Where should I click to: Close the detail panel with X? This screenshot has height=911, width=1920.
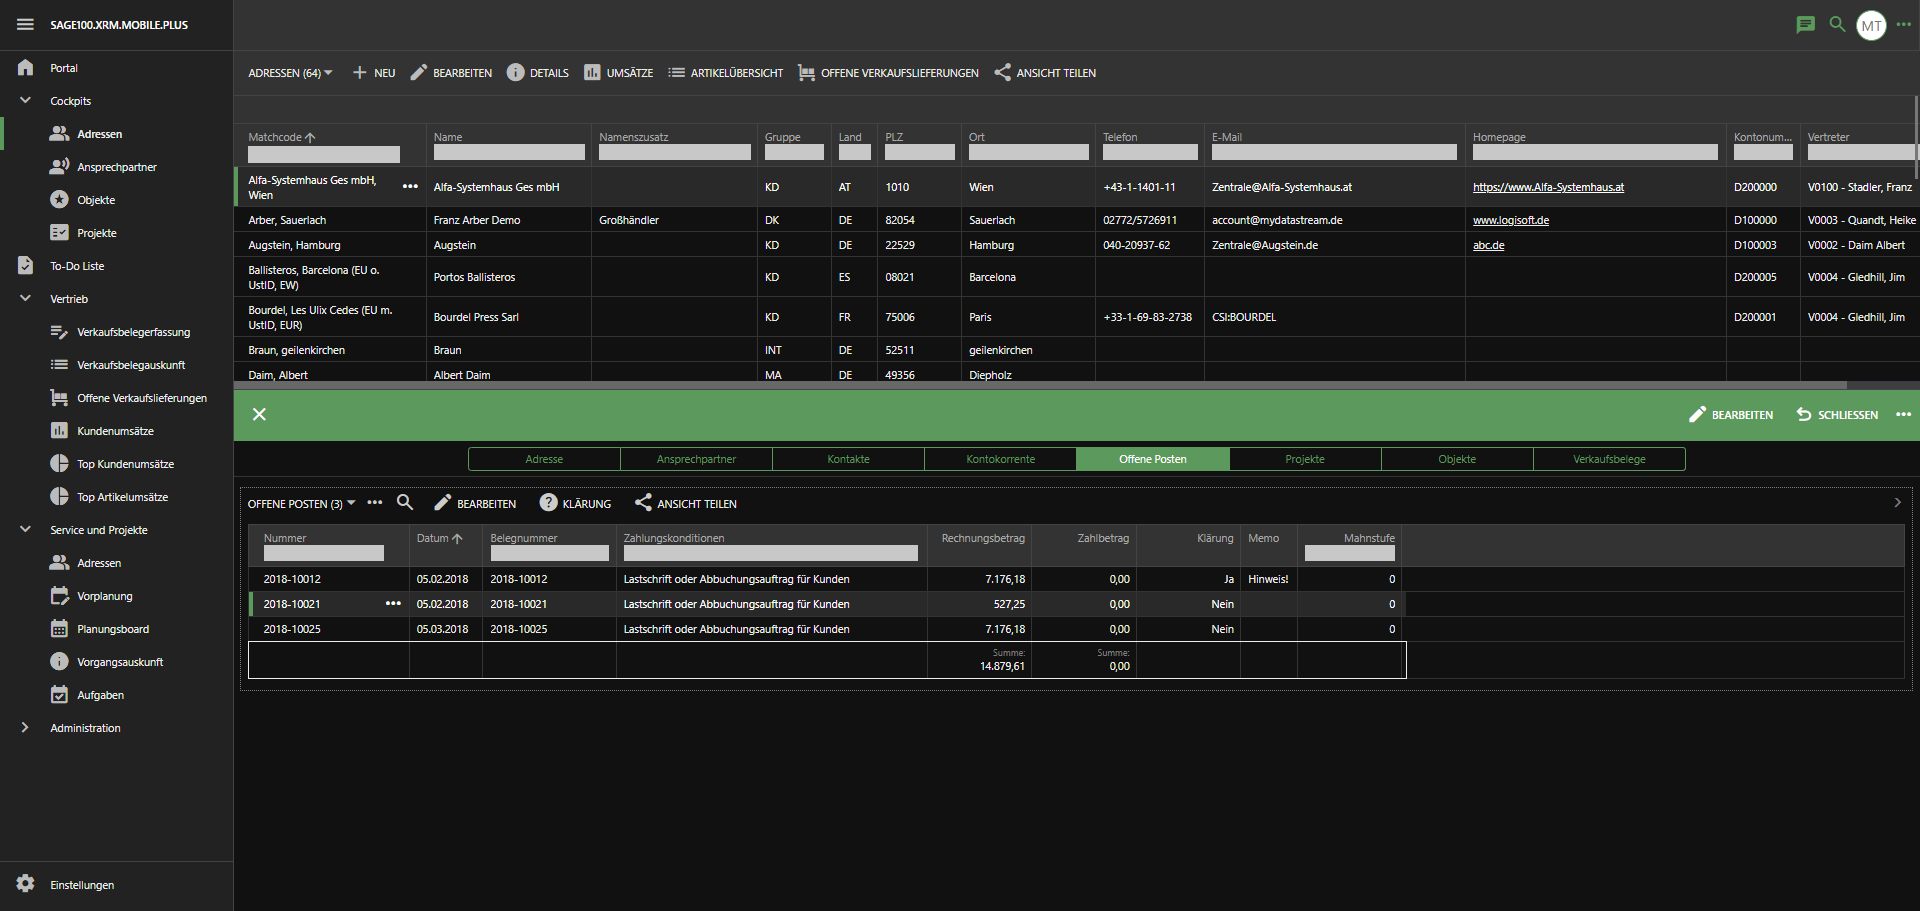259,414
